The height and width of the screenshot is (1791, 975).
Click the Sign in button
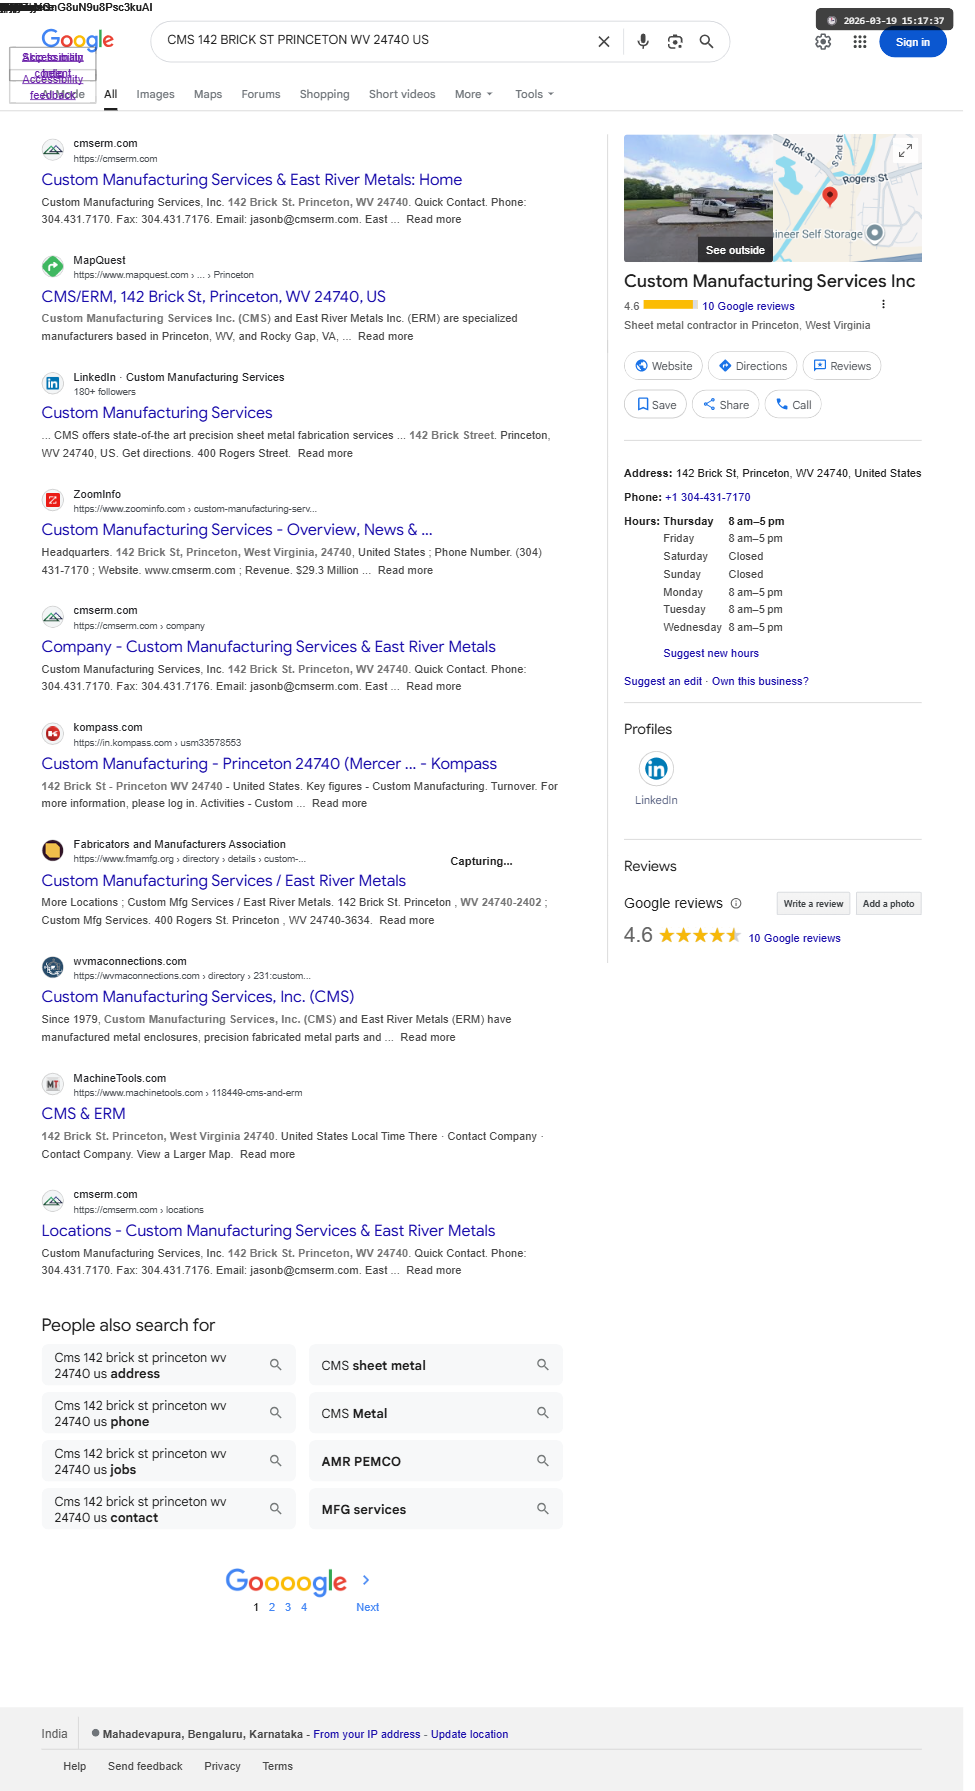(912, 43)
